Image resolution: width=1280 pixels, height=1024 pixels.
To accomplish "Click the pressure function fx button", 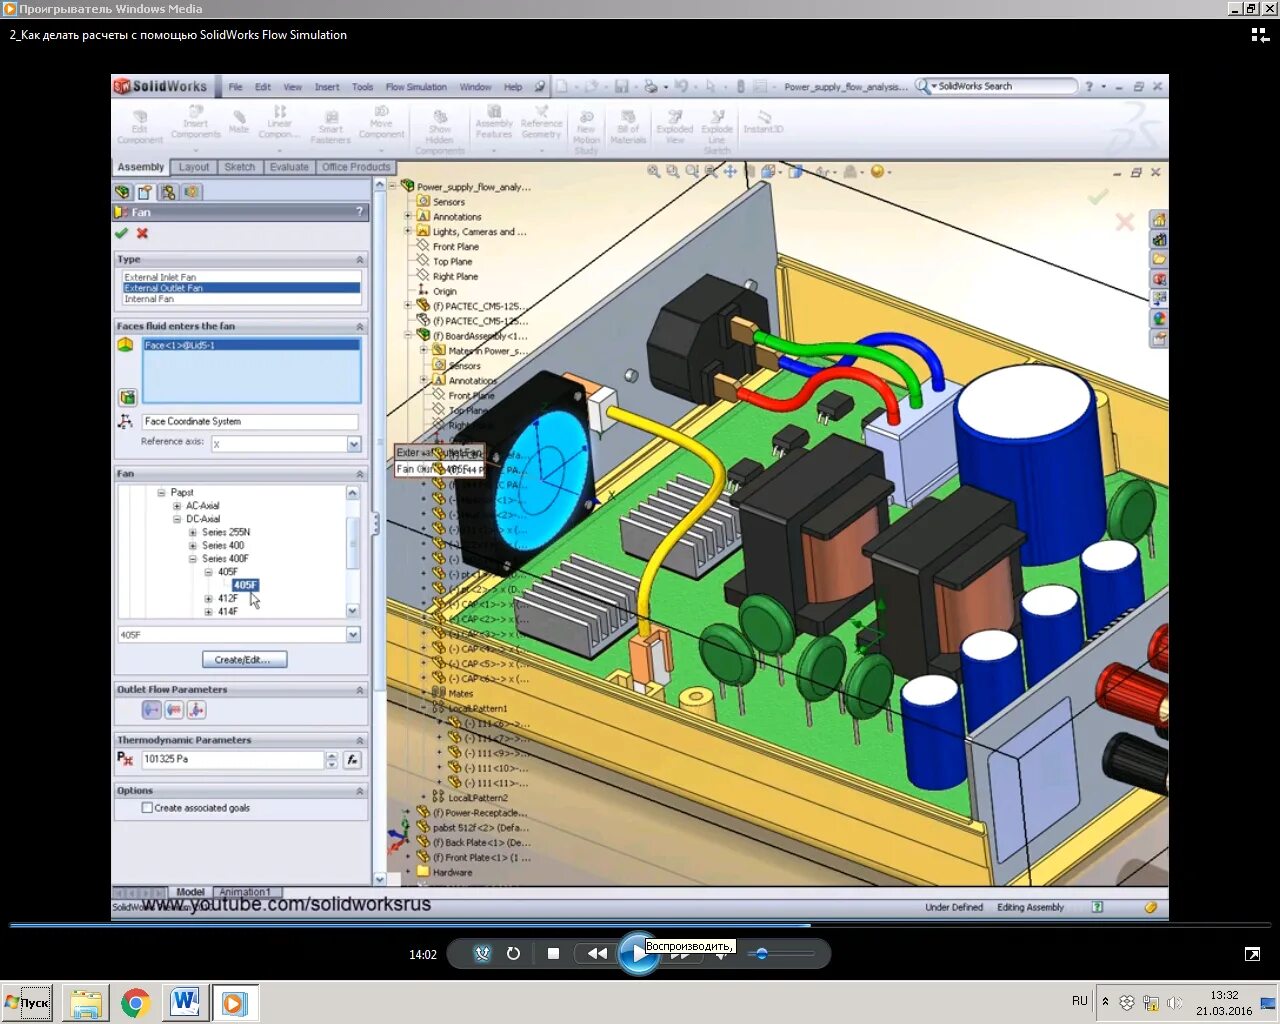I will (x=352, y=760).
